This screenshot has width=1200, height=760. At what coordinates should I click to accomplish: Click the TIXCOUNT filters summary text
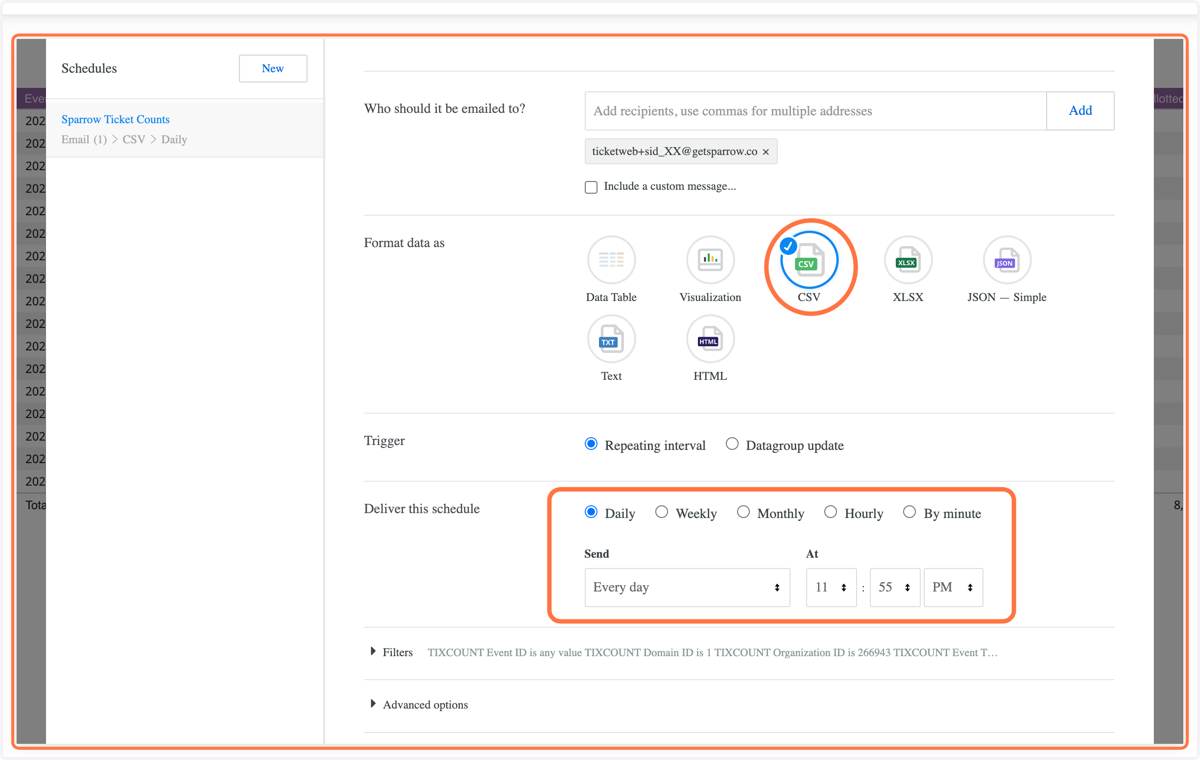[x=712, y=652]
